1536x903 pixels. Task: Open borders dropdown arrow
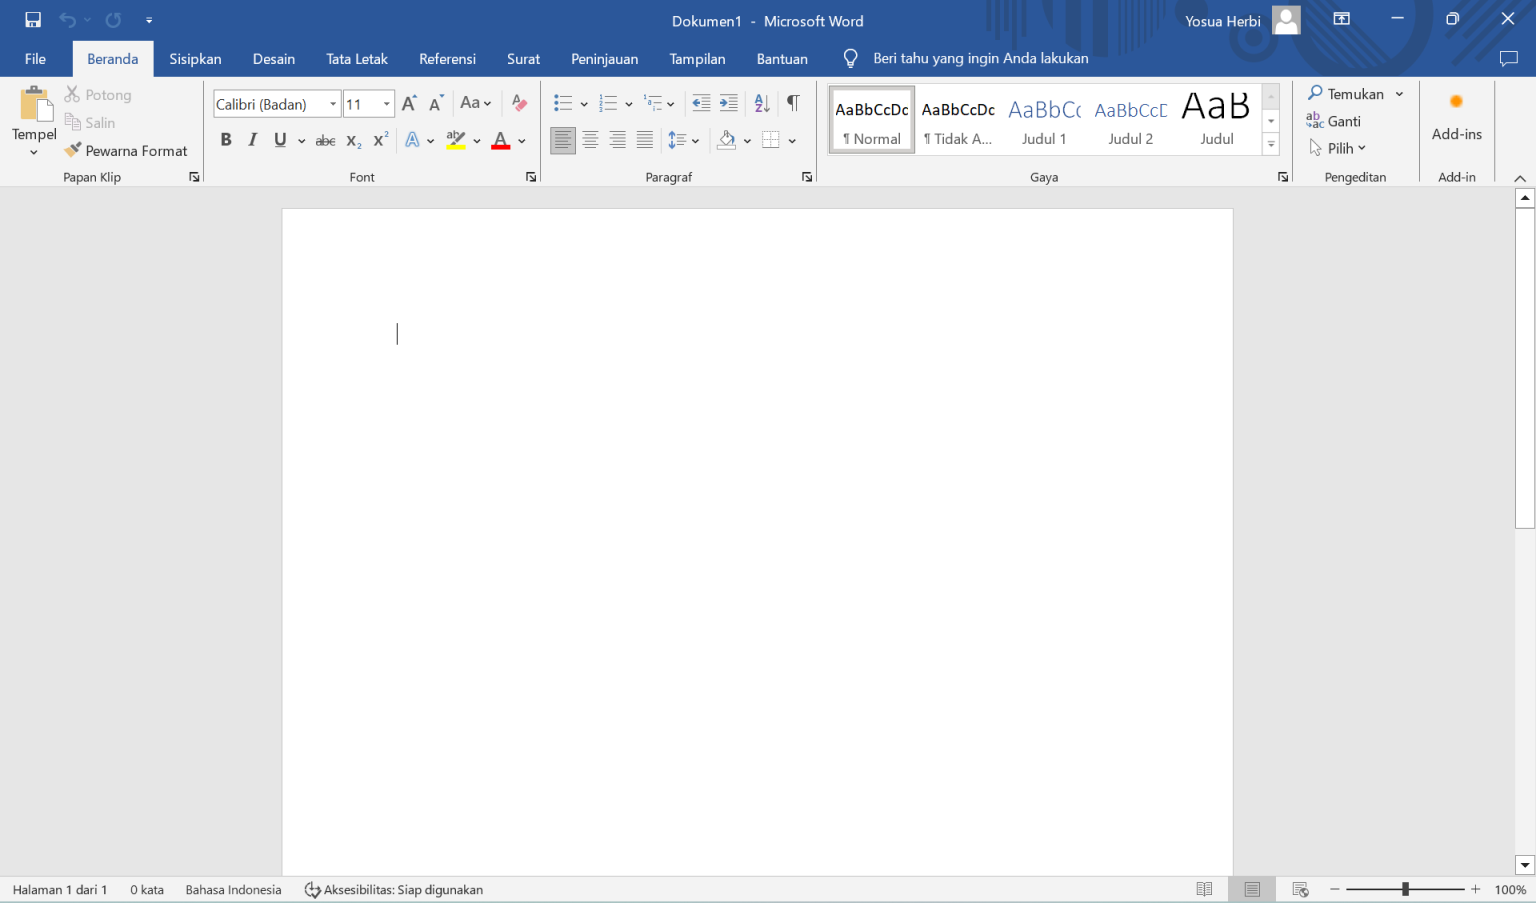792,141
